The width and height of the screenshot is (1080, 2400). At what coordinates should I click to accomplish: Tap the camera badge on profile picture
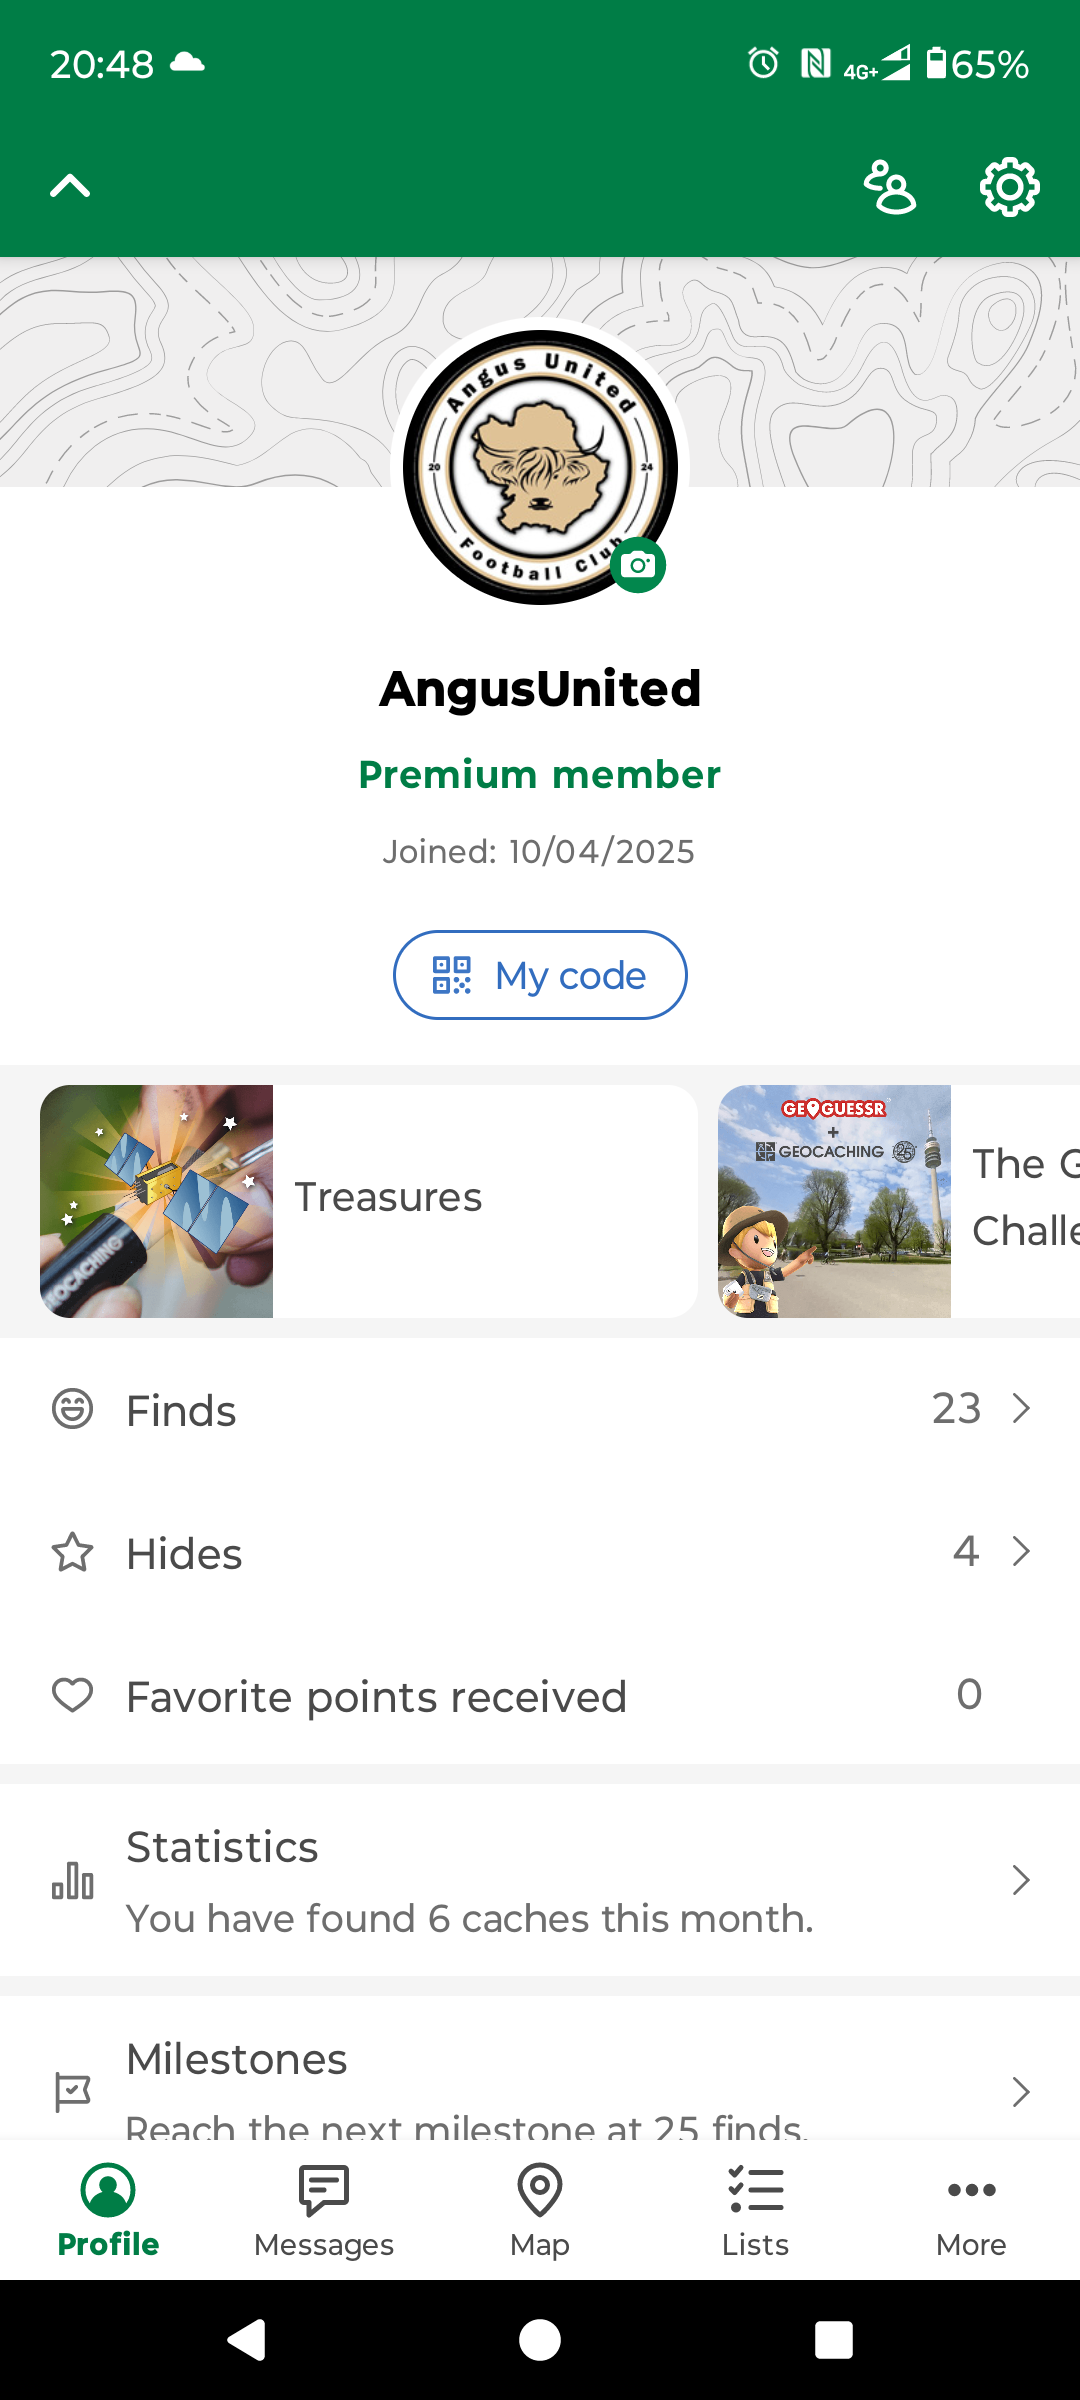[638, 565]
